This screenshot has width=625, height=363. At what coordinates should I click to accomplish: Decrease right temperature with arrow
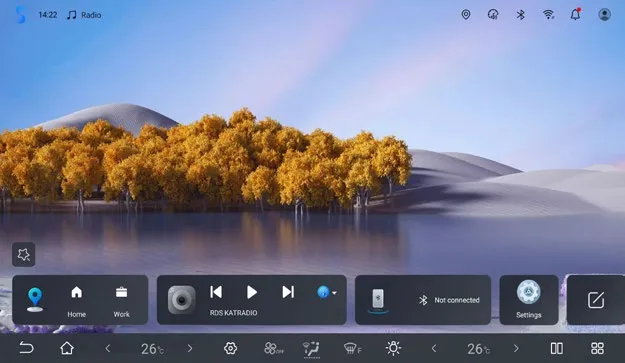[434, 349]
